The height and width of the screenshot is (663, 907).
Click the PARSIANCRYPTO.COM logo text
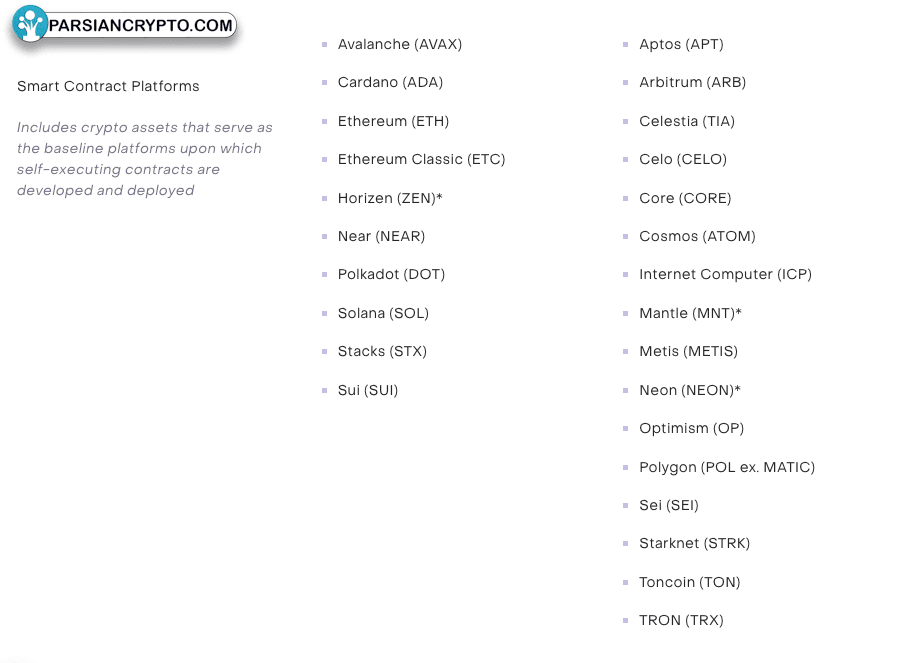(x=141, y=25)
